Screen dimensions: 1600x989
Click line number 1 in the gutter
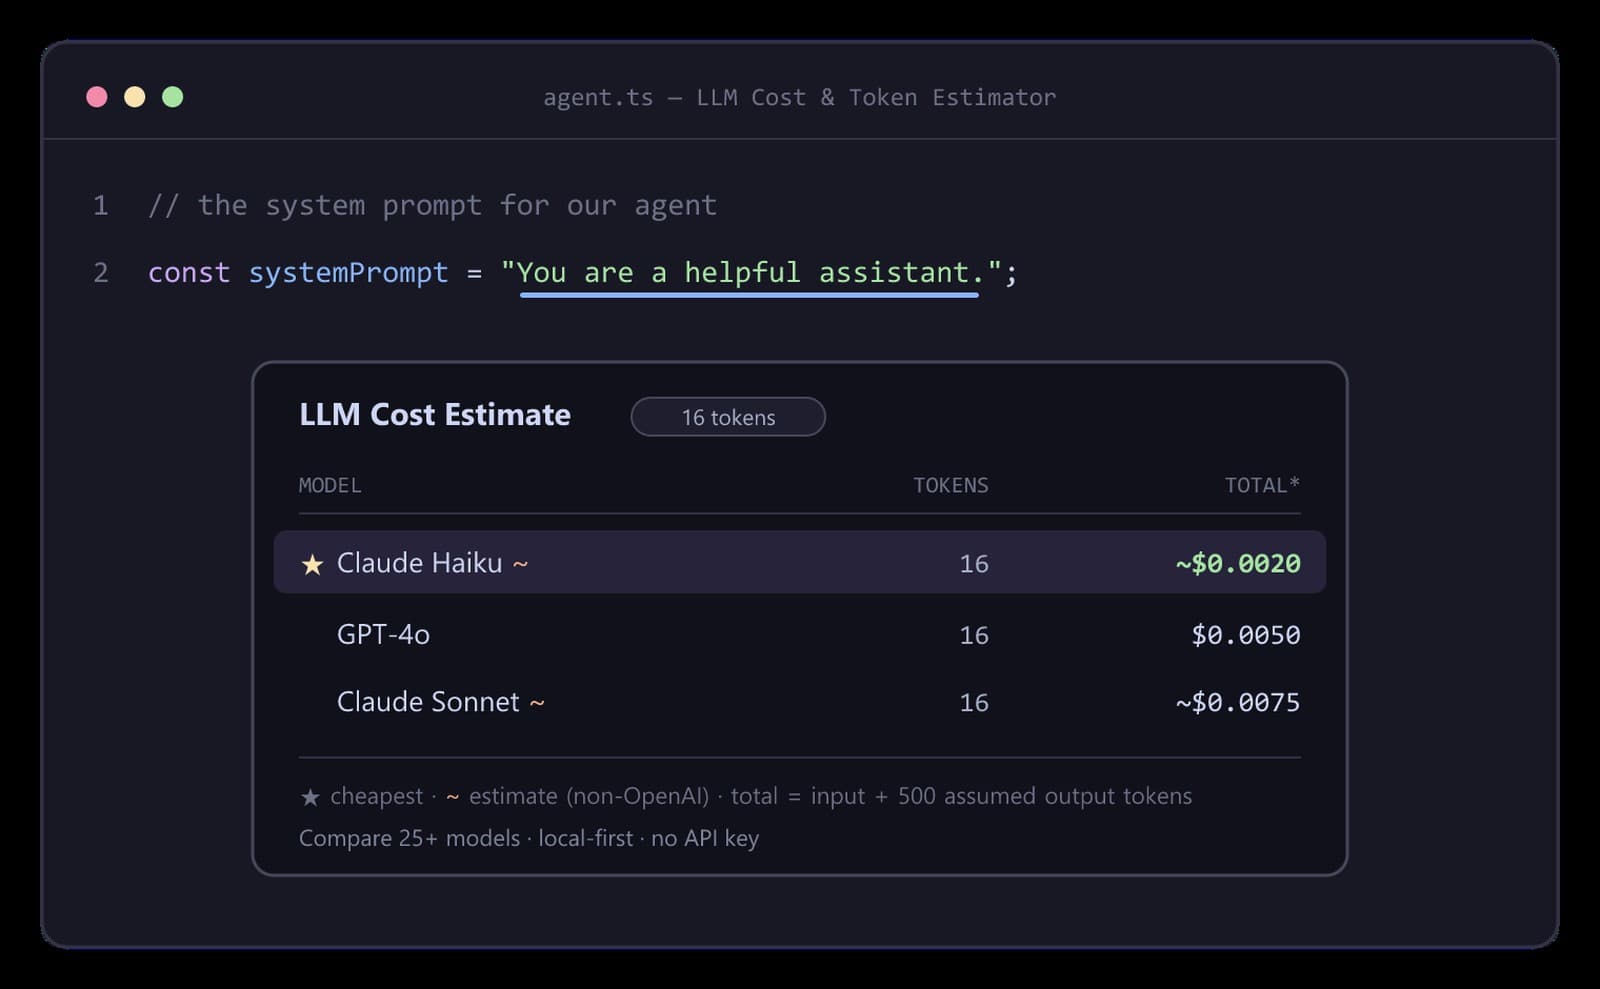(101, 205)
